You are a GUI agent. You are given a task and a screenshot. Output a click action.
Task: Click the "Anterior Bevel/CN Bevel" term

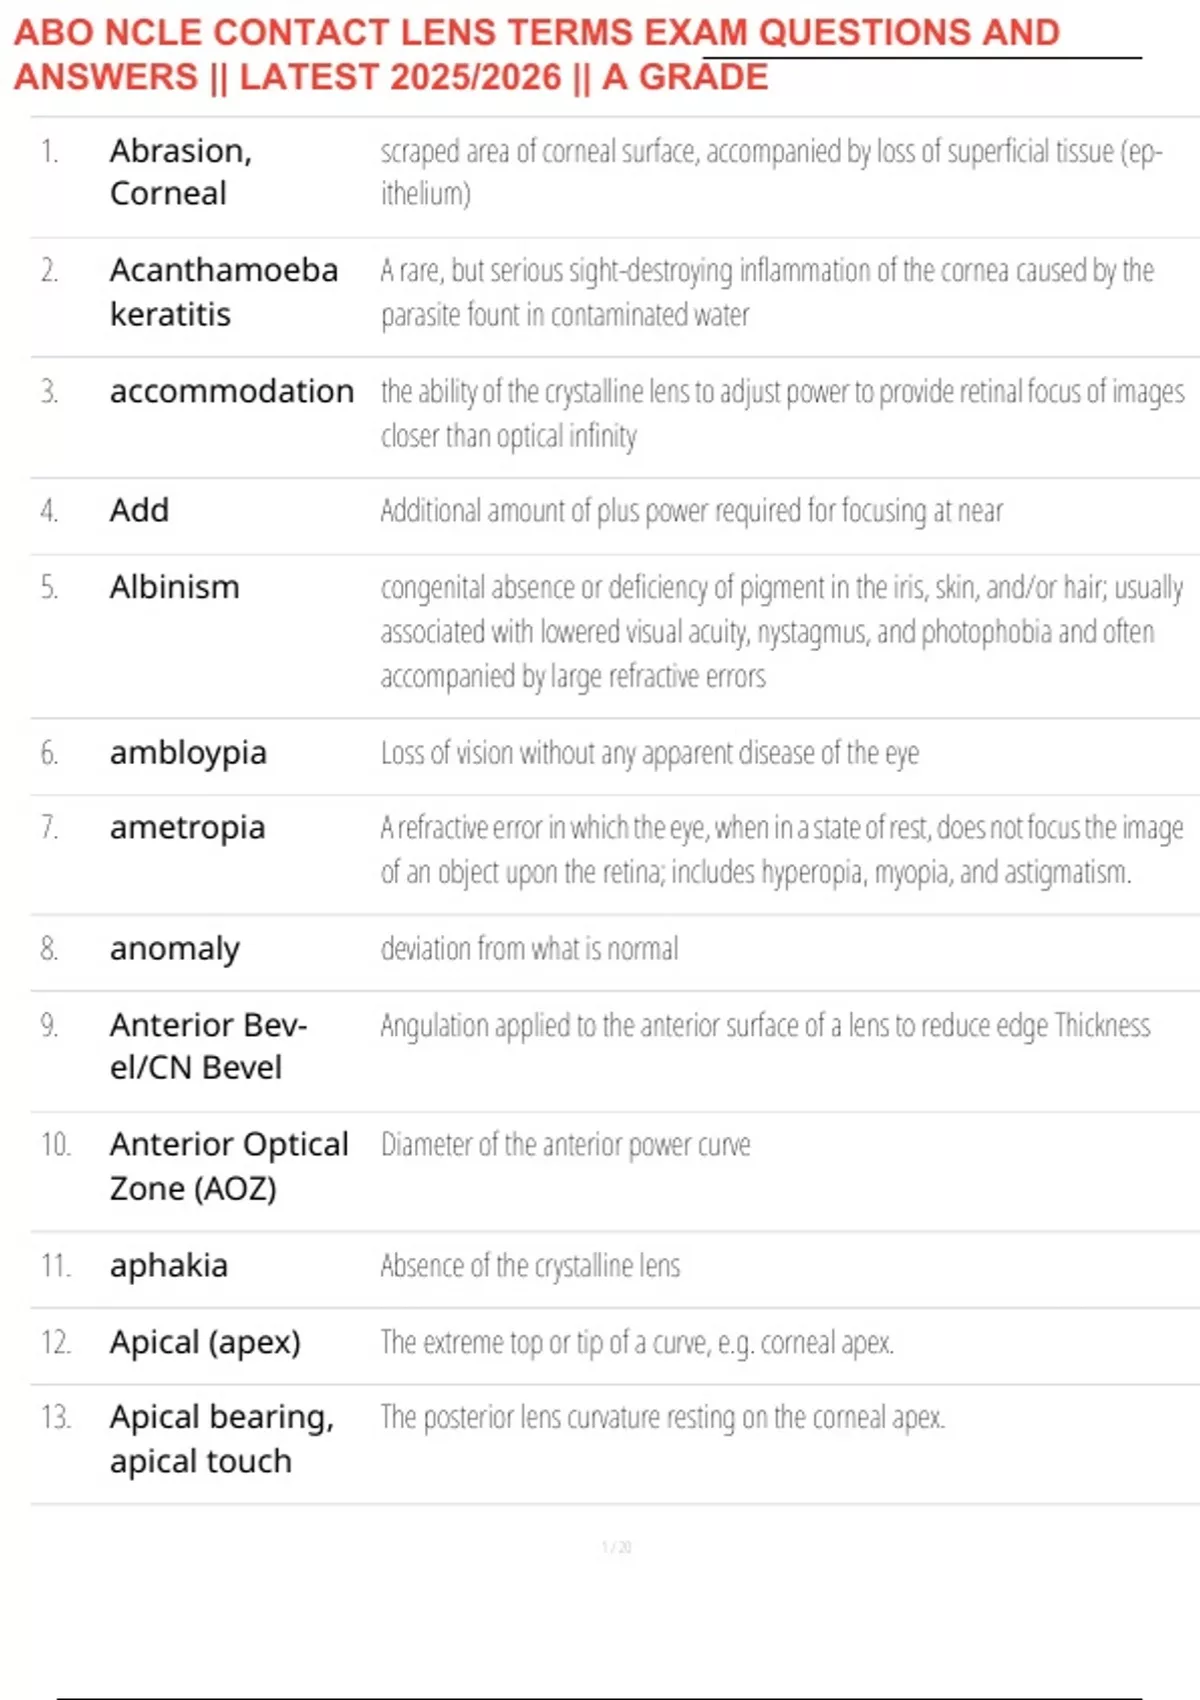point(208,1046)
